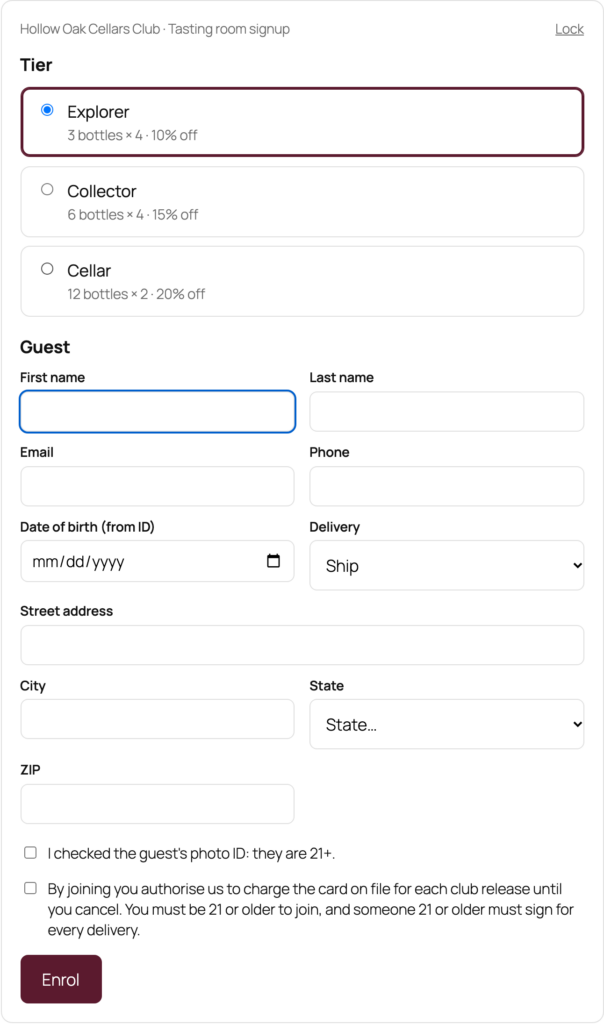Click the ZIP input field

click(x=157, y=804)
